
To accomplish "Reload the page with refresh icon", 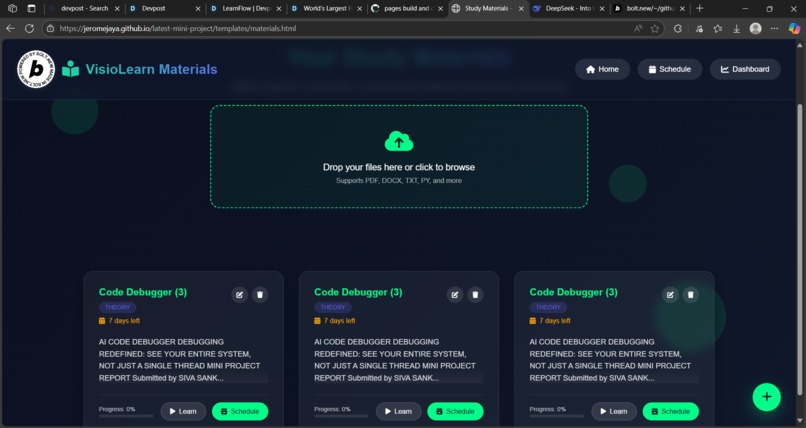I will pos(29,28).
